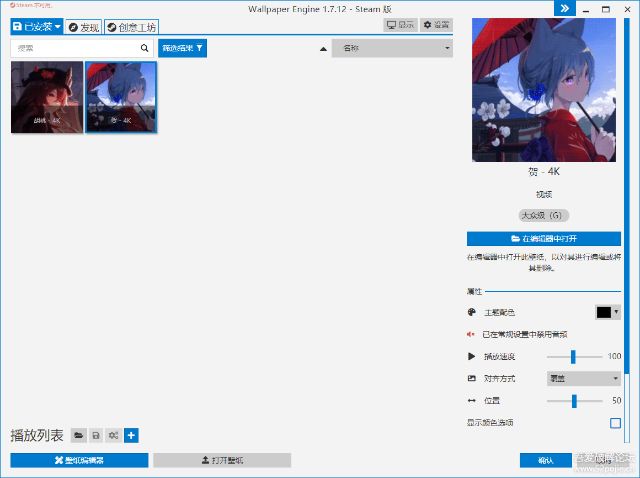Click the magnifier search icon
The height and width of the screenshot is (478, 640).
[144, 48]
